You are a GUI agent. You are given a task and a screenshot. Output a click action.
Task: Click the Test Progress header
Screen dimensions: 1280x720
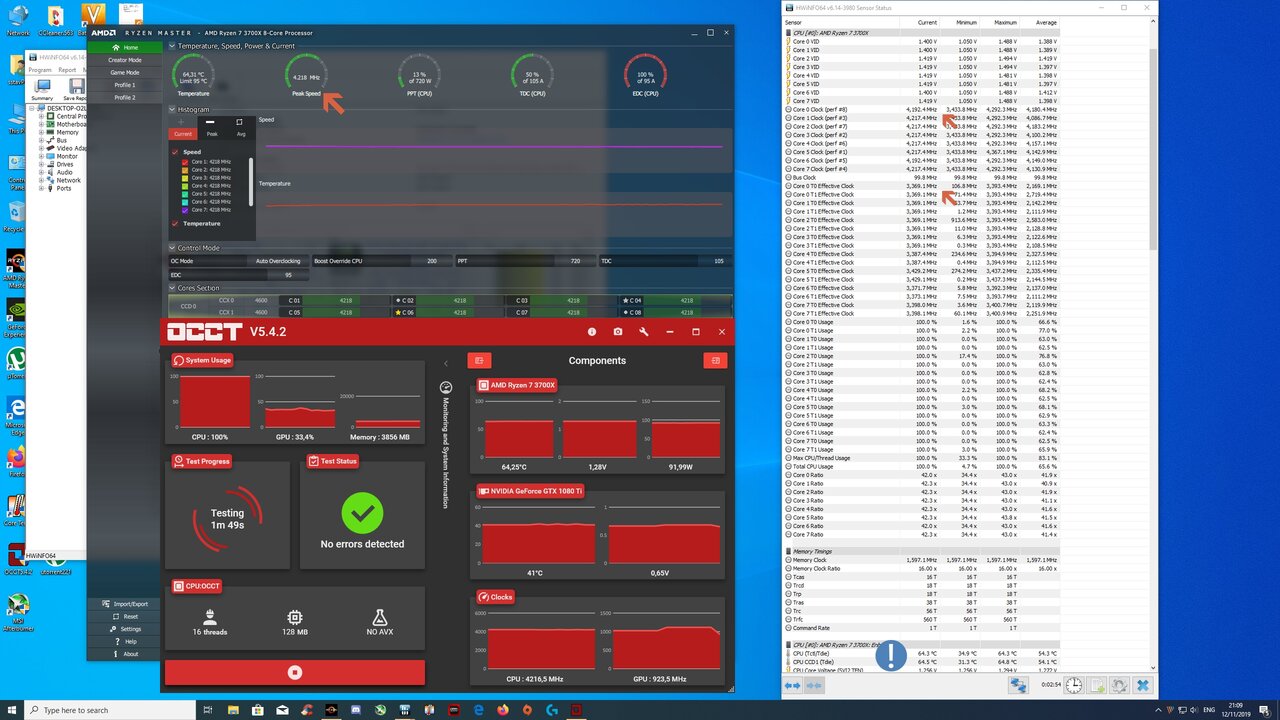[x=202, y=461]
